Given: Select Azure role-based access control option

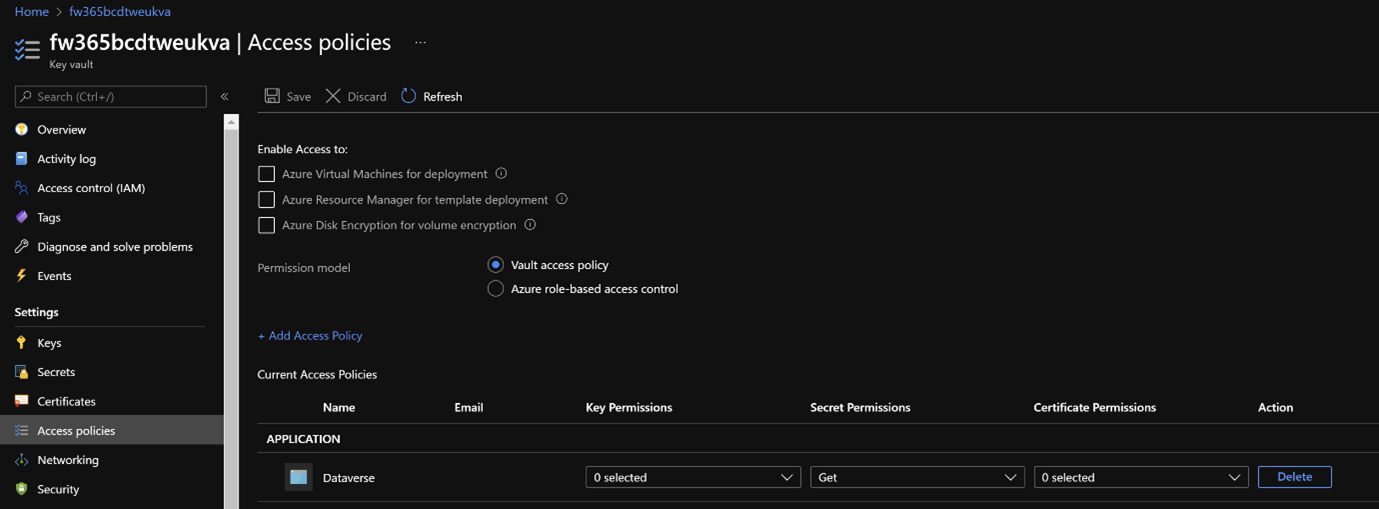Looking at the screenshot, I should pyautogui.click(x=495, y=289).
